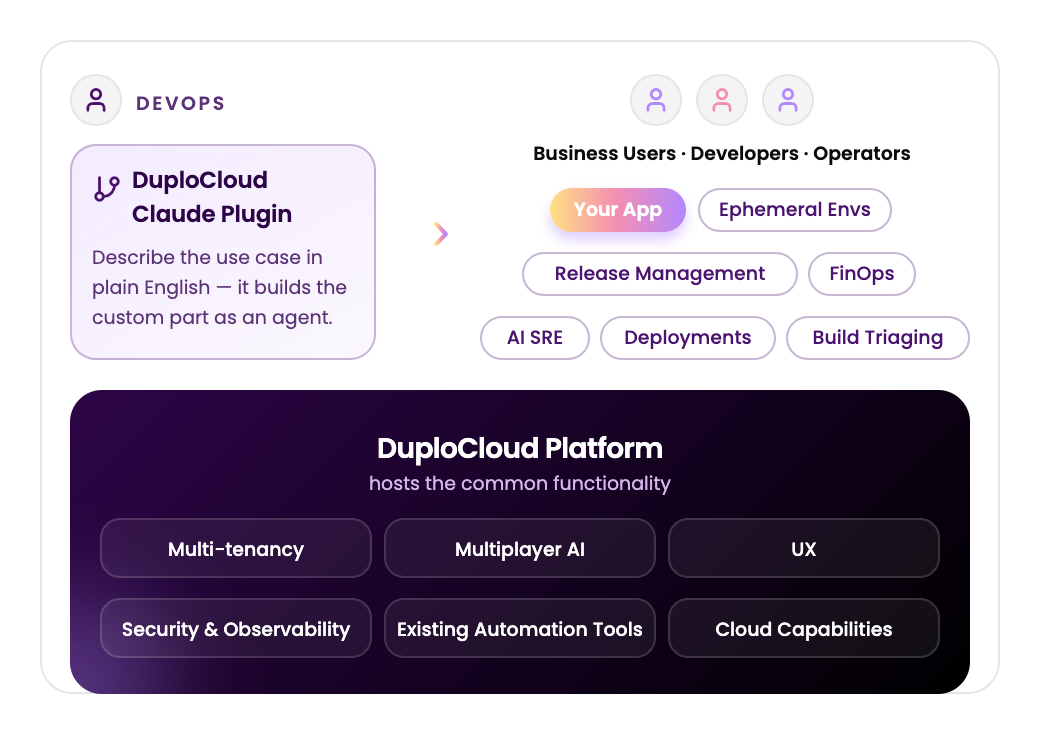Click the Existing Automation Tools tile
This screenshot has height=734, width=1040.
520,629
